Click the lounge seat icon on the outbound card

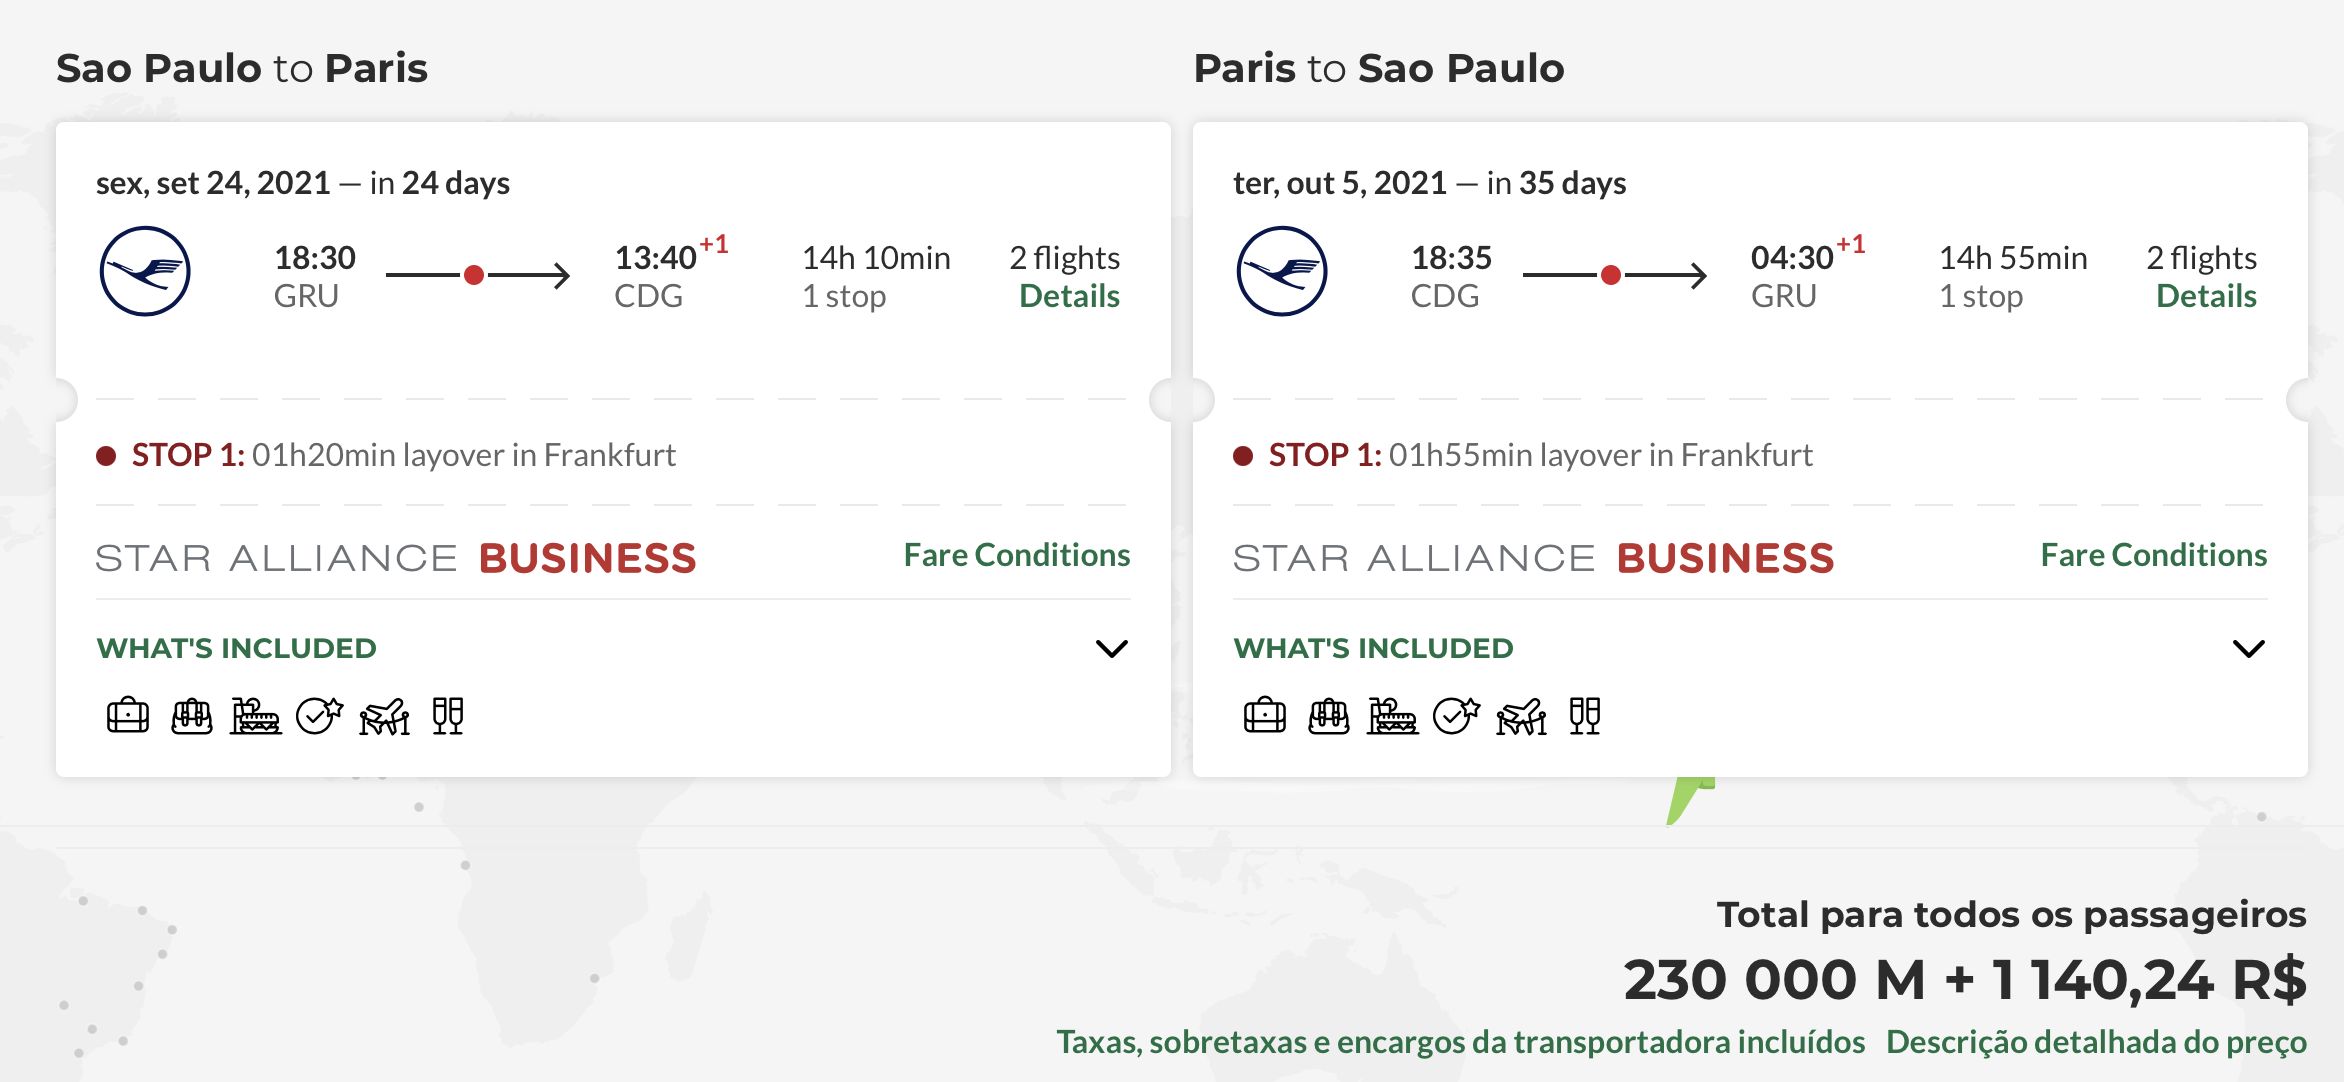(x=256, y=716)
